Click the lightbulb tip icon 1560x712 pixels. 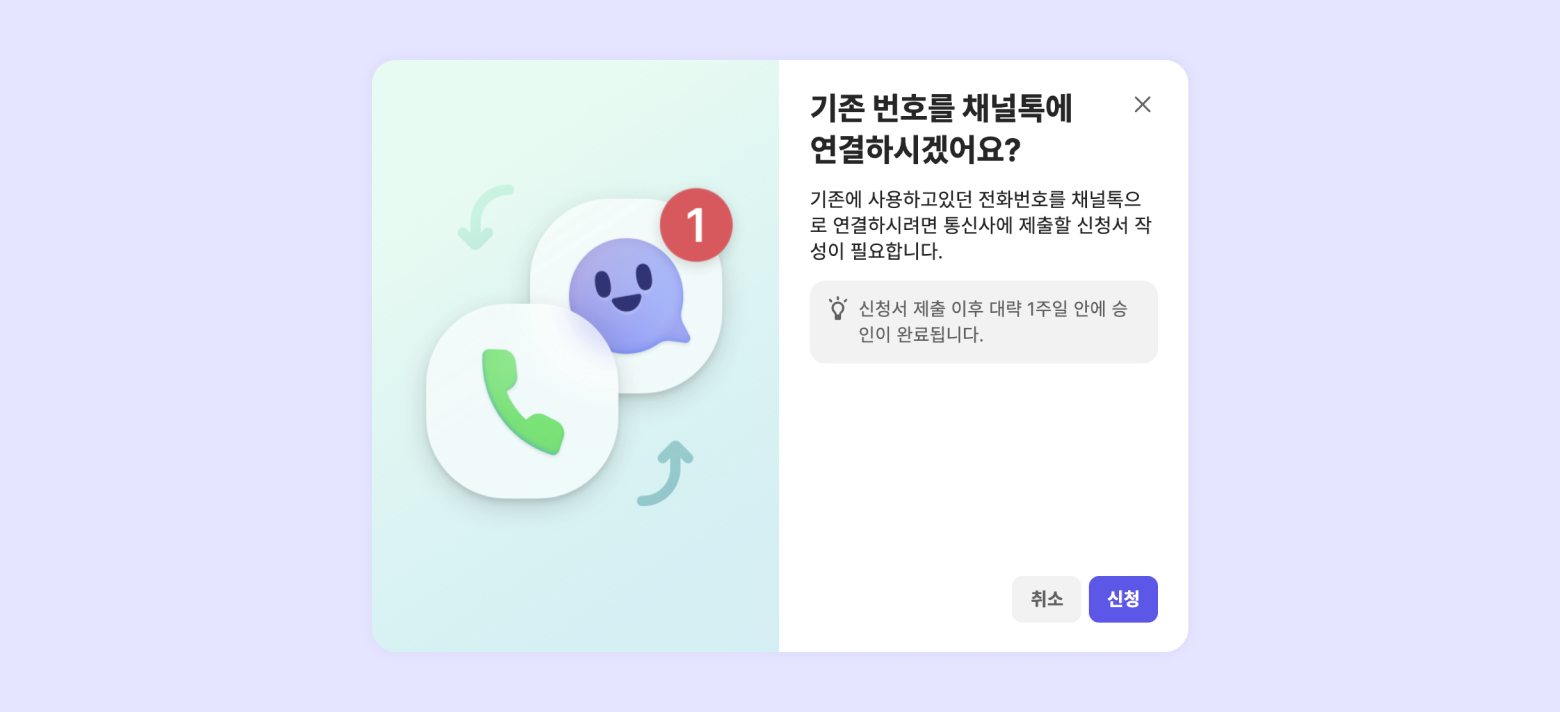point(838,308)
